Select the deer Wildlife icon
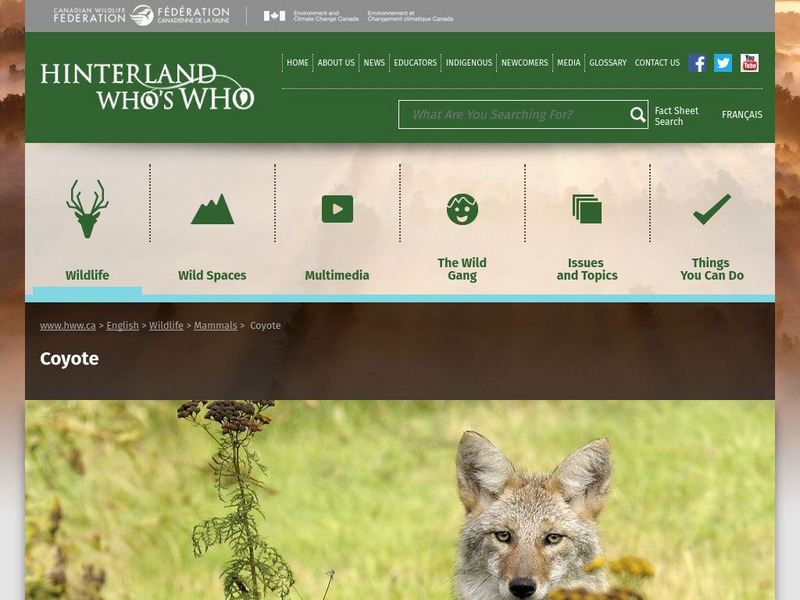 tap(87, 209)
